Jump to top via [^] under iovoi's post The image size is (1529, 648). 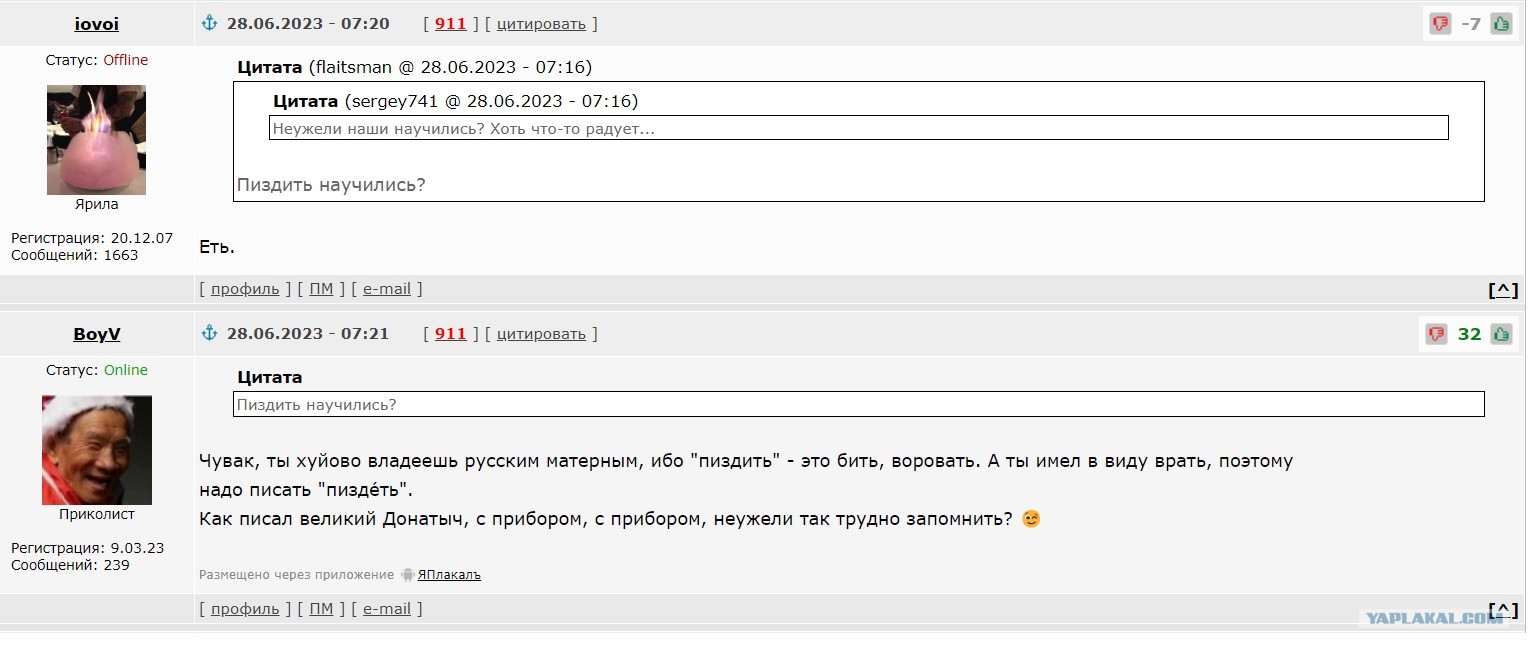pyautogui.click(x=1503, y=290)
